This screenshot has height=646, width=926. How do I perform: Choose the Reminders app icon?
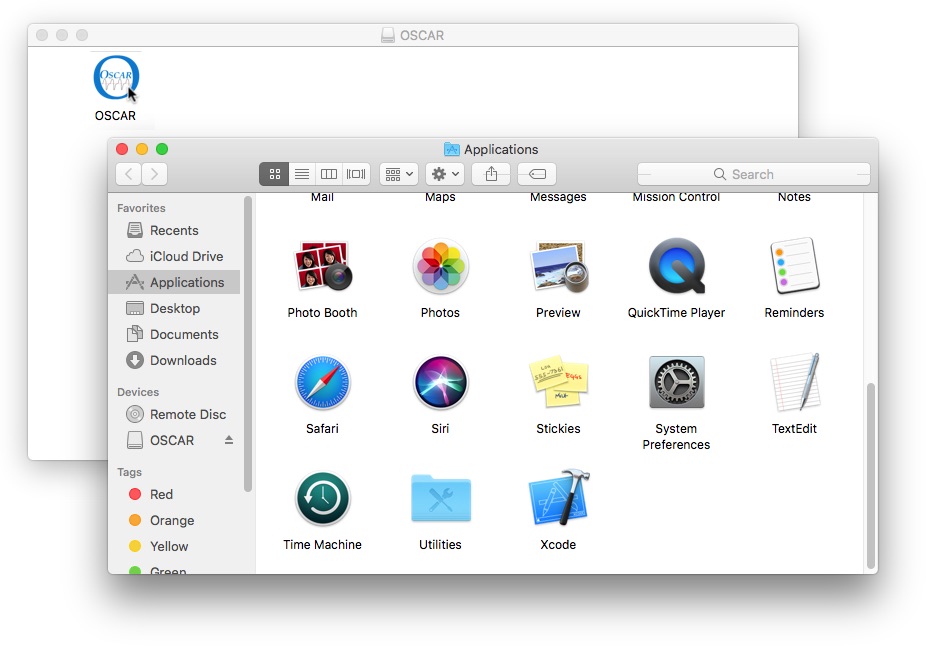pos(795,266)
